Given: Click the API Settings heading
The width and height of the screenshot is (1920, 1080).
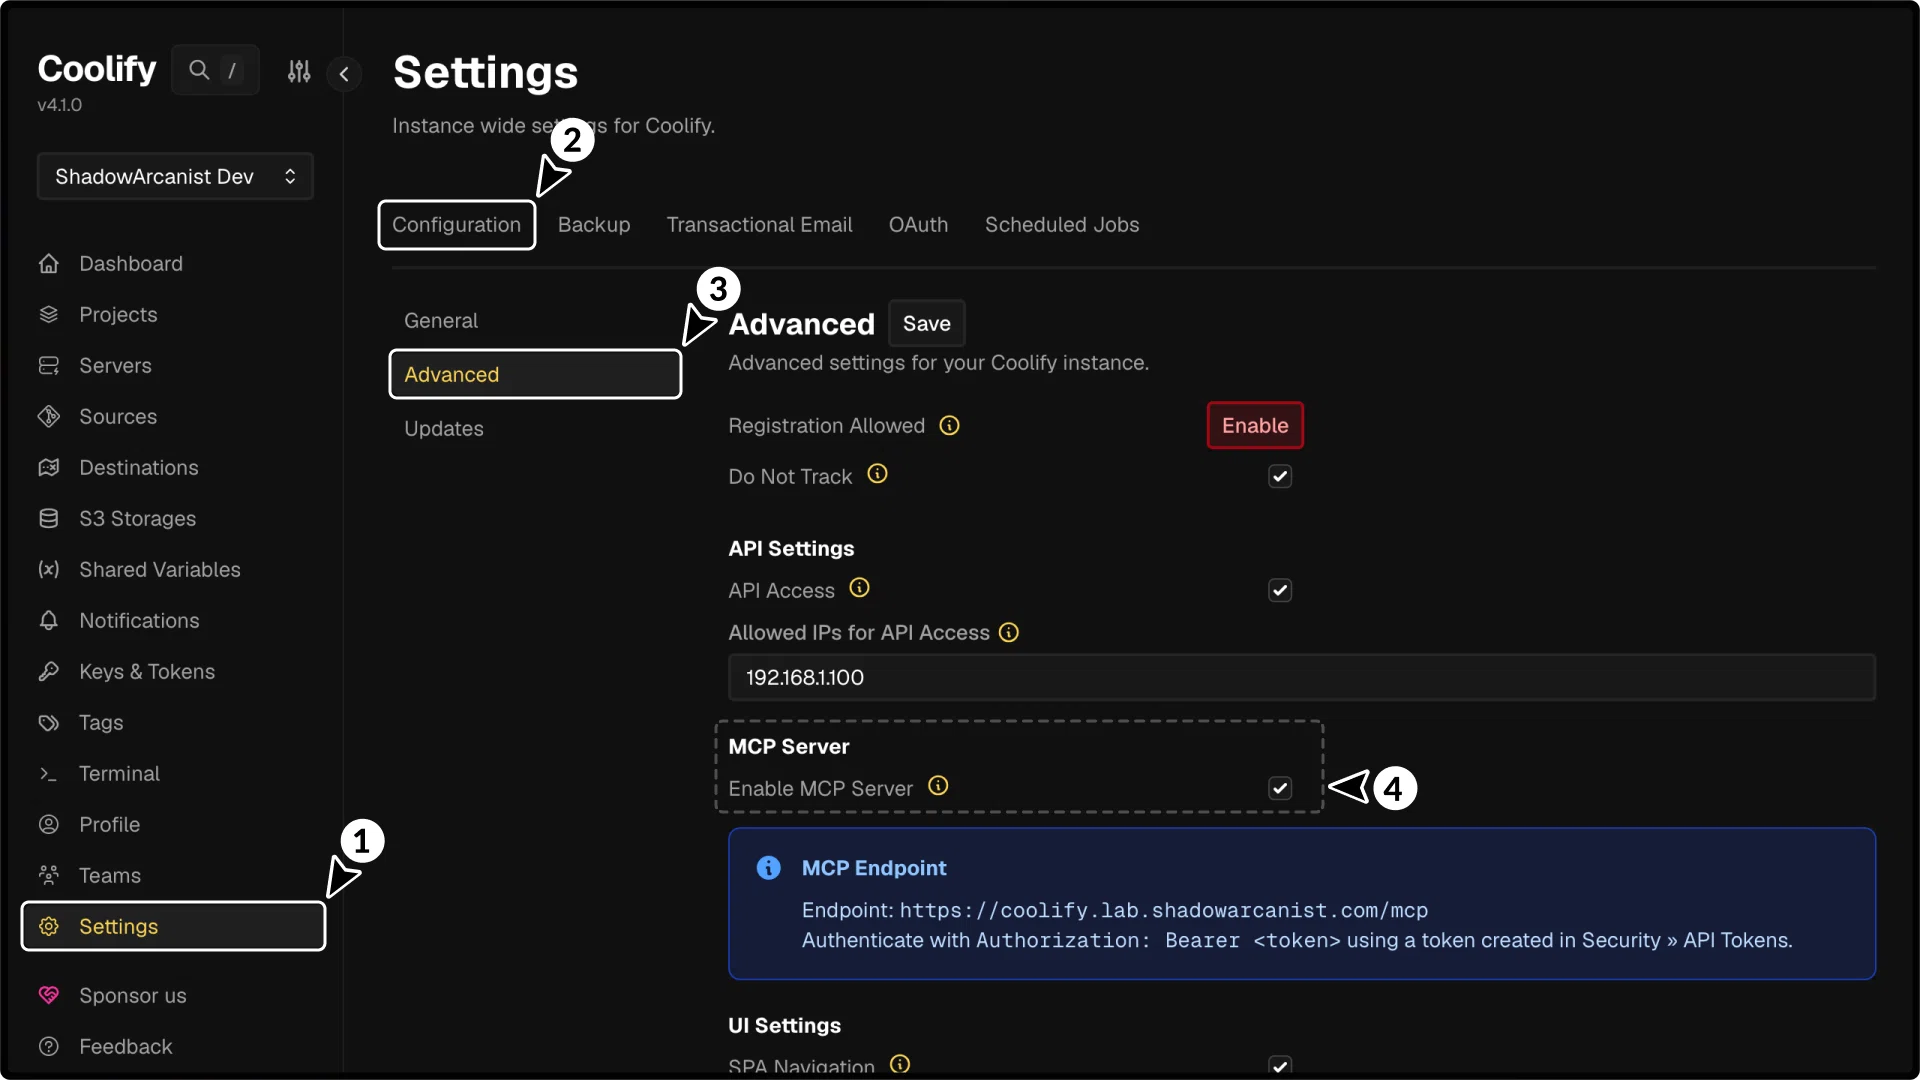Looking at the screenshot, I should tap(791, 549).
